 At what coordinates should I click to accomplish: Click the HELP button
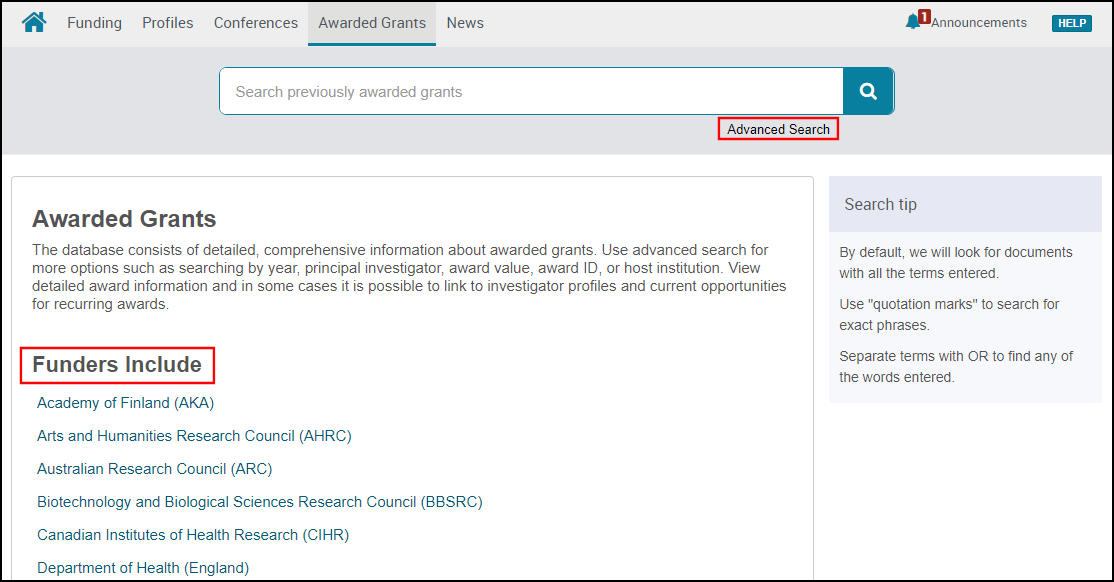(x=1071, y=23)
